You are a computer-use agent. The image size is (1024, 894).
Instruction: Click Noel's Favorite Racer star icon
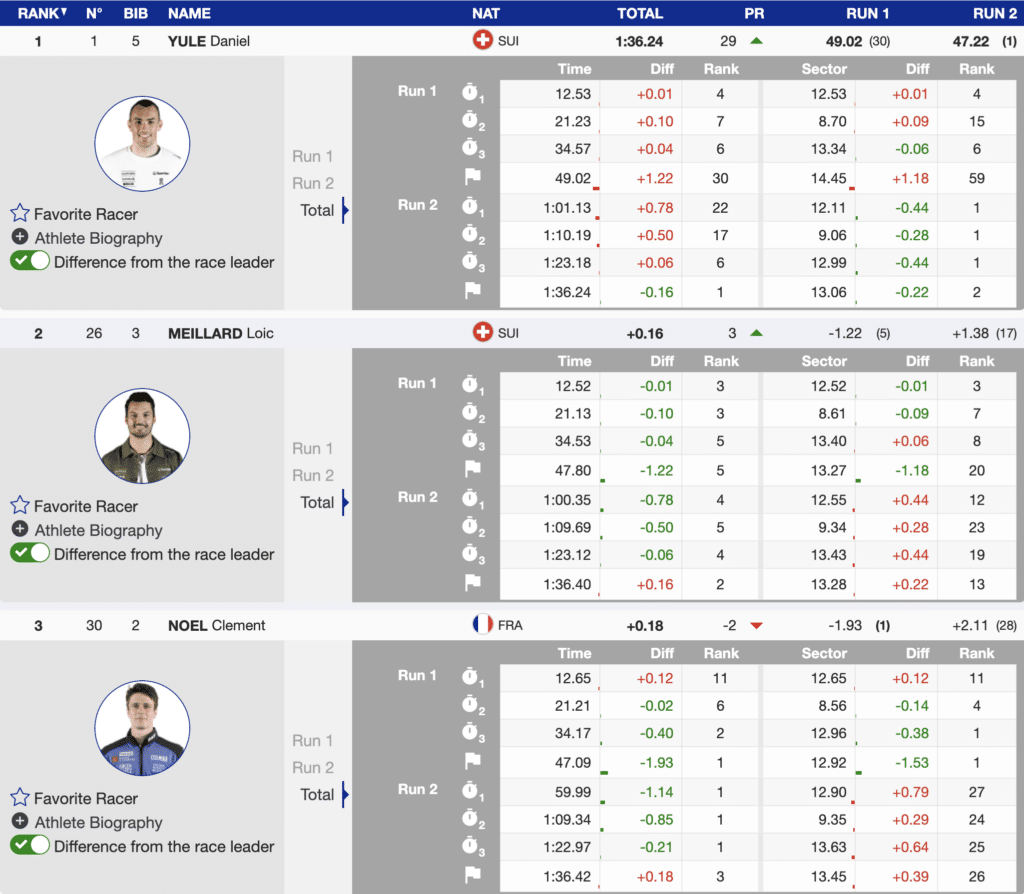pyautogui.click(x=20, y=797)
